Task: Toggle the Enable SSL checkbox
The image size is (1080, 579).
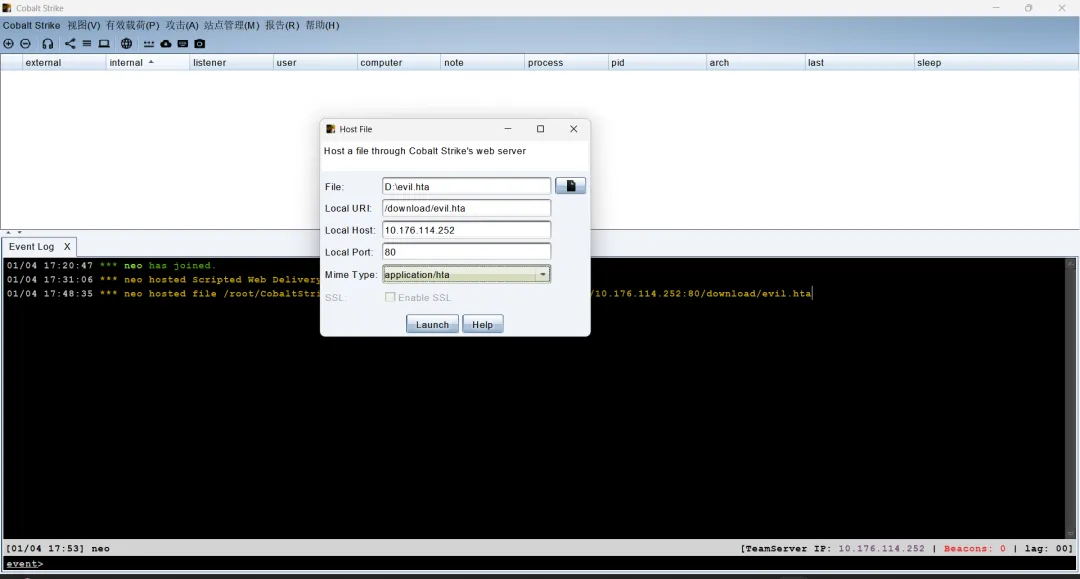Action: [x=390, y=297]
